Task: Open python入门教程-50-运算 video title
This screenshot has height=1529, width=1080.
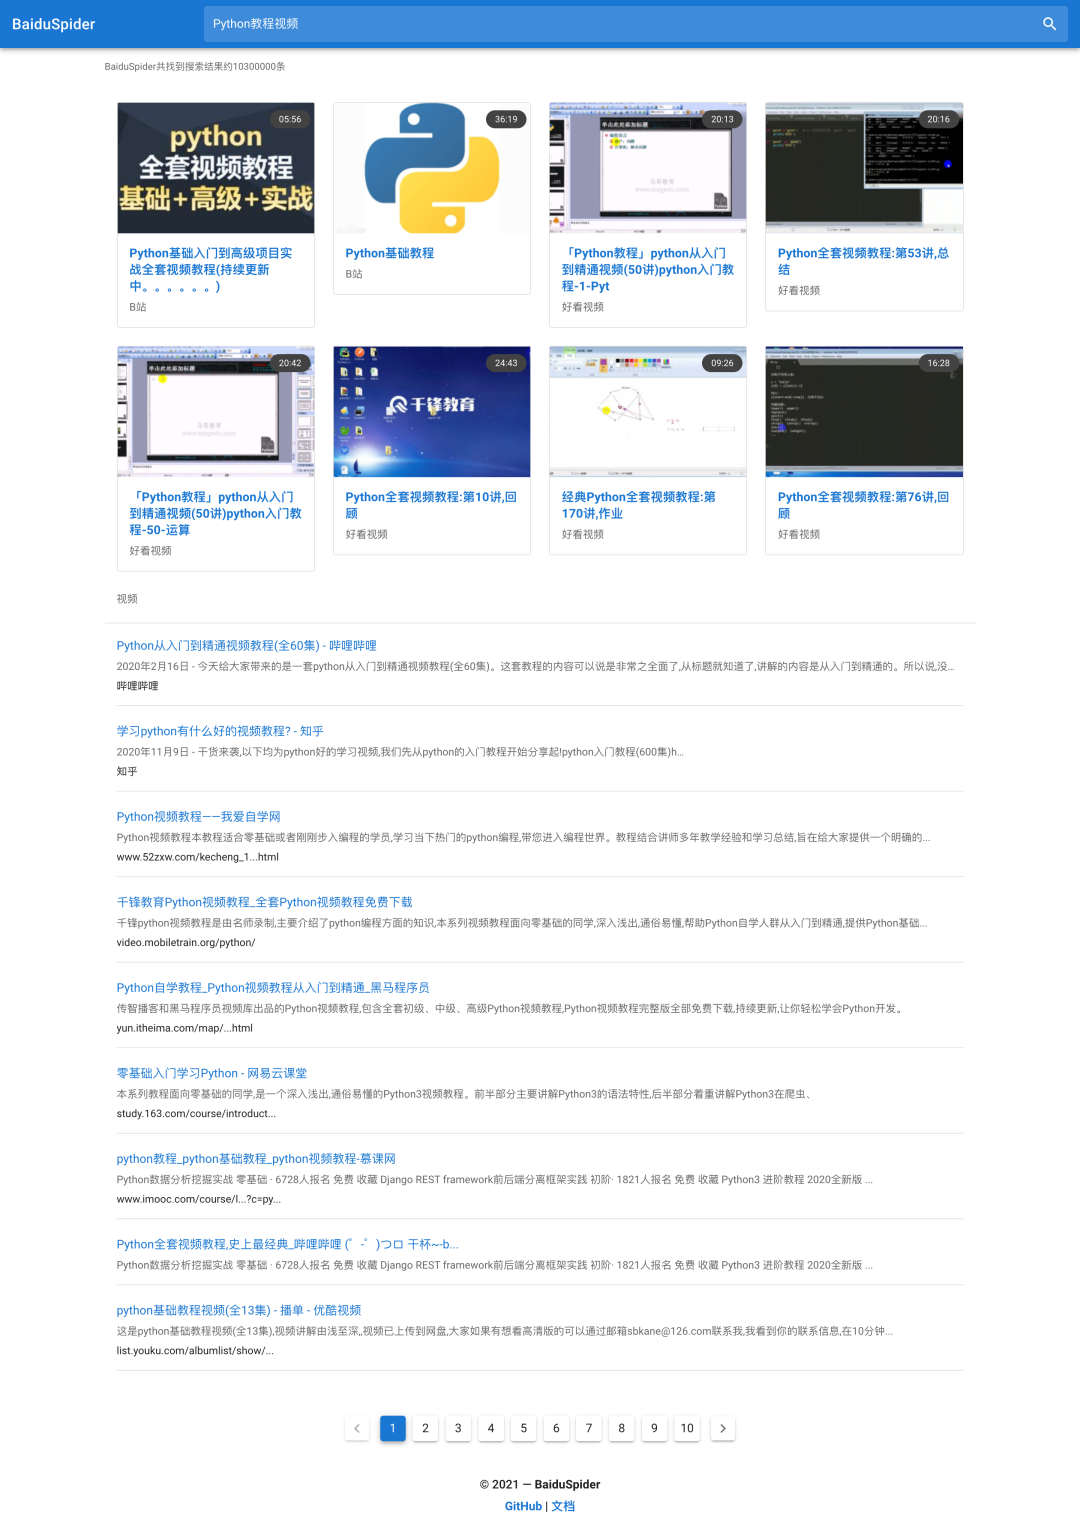Action: (x=216, y=513)
